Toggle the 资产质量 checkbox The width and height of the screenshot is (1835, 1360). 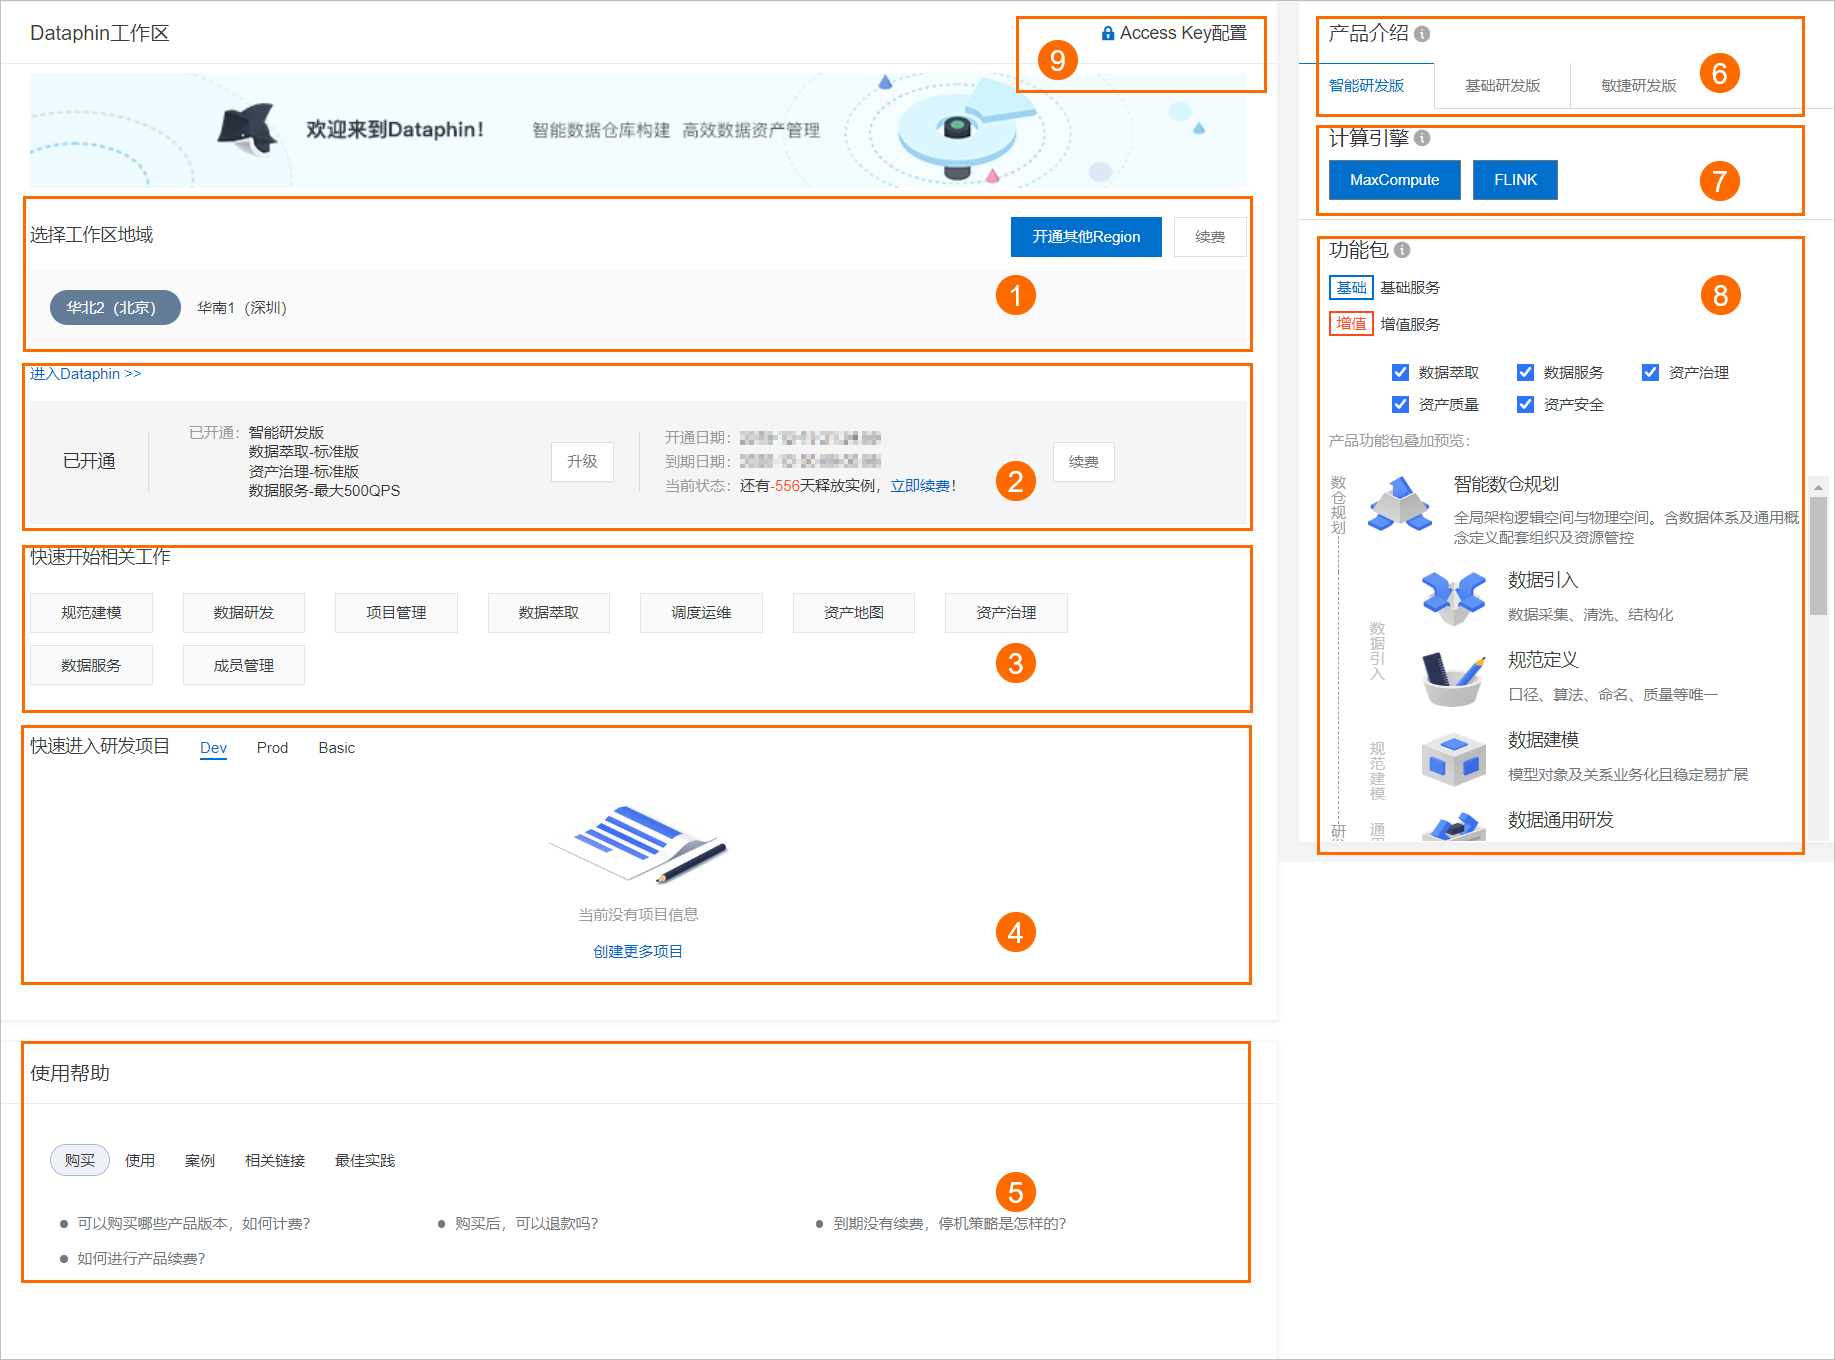(1400, 404)
